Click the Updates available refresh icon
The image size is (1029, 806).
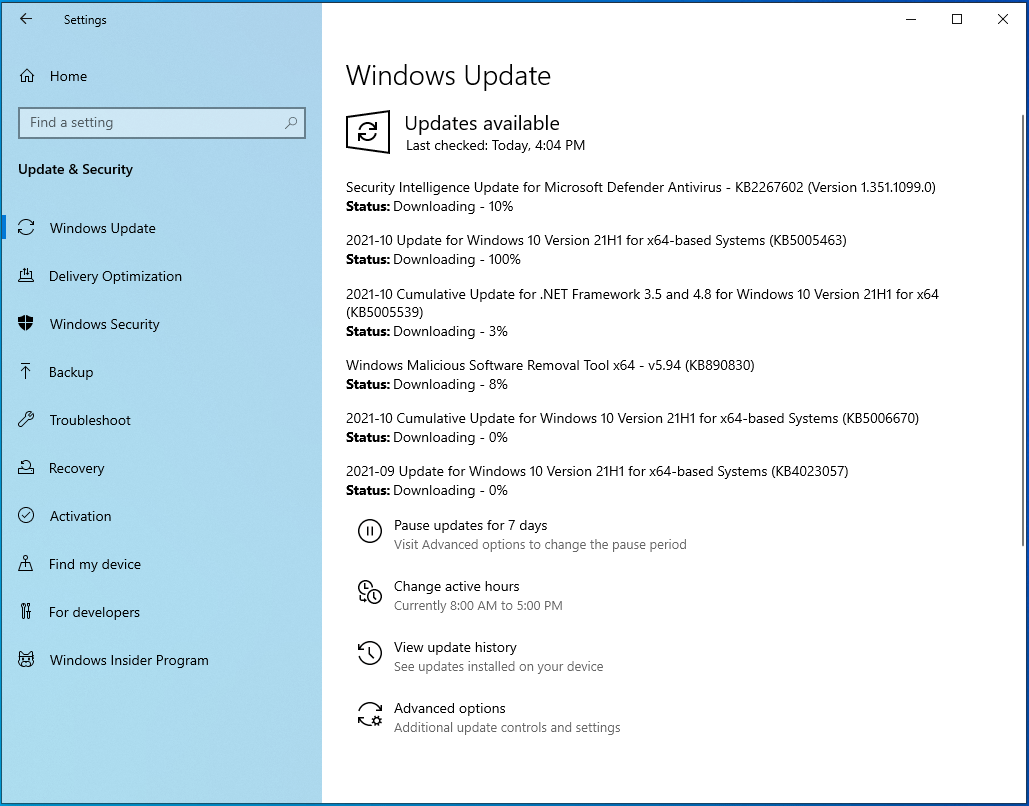point(368,131)
